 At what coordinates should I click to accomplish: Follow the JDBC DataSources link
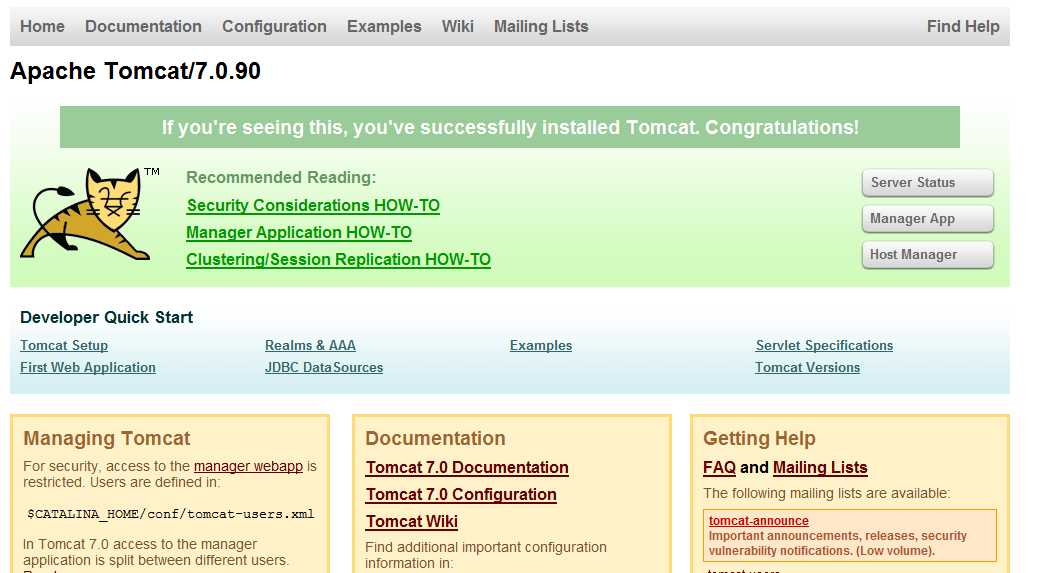coord(324,367)
